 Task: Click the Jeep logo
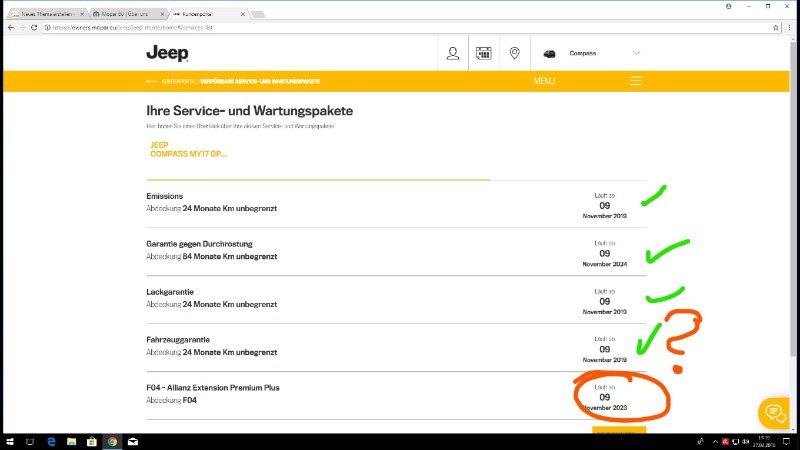pos(166,53)
